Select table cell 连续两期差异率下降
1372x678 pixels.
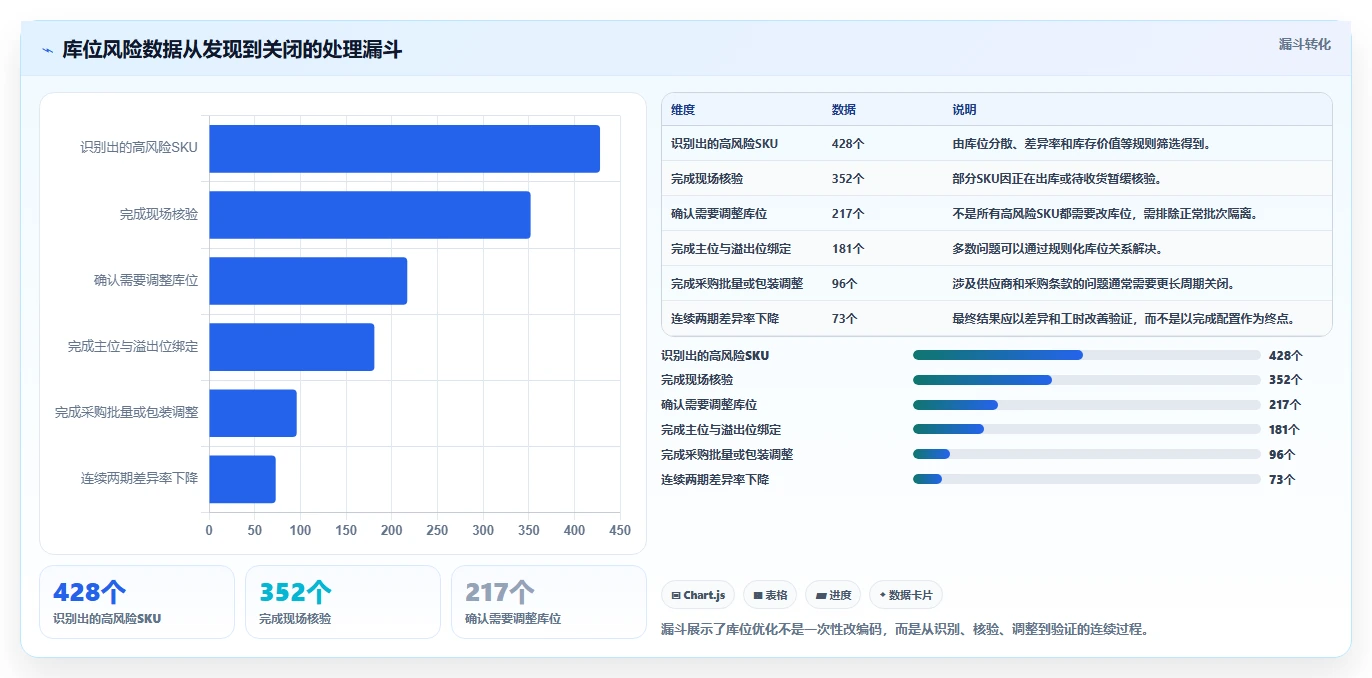(x=725, y=319)
